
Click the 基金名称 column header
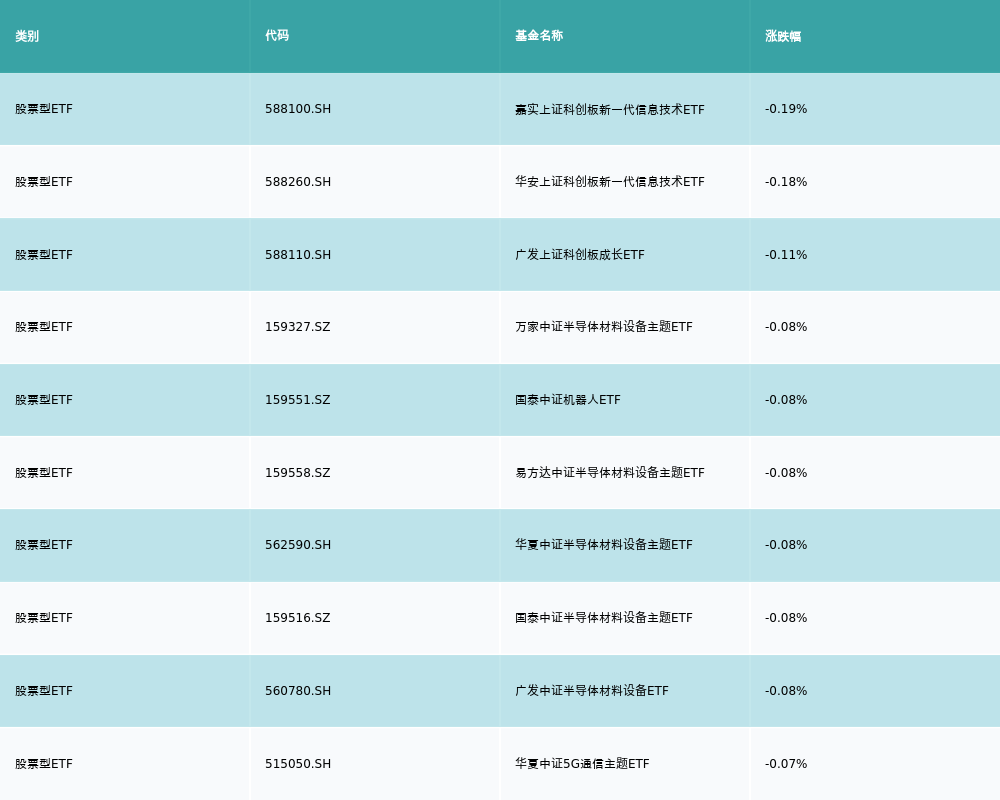(539, 36)
